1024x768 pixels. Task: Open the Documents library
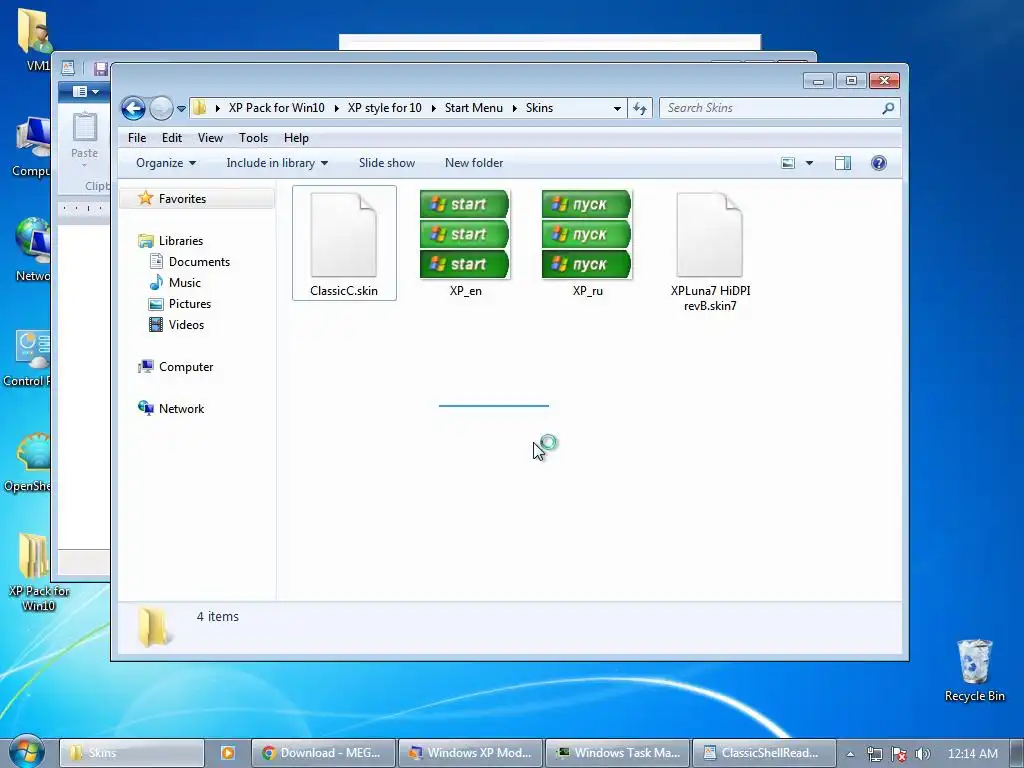[x=199, y=262]
